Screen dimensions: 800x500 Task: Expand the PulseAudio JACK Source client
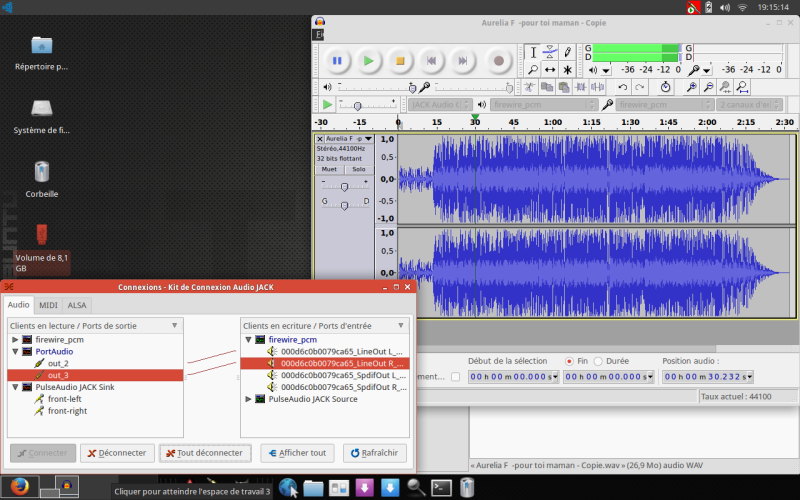pos(249,399)
